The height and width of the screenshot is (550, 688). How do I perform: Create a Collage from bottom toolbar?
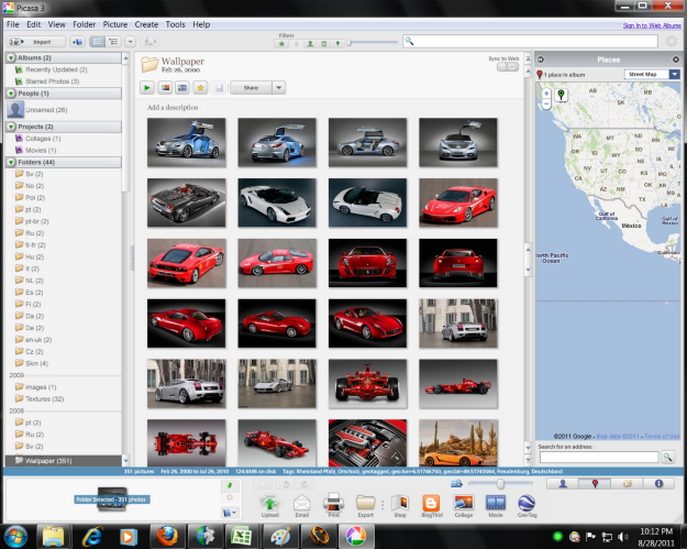click(x=463, y=503)
